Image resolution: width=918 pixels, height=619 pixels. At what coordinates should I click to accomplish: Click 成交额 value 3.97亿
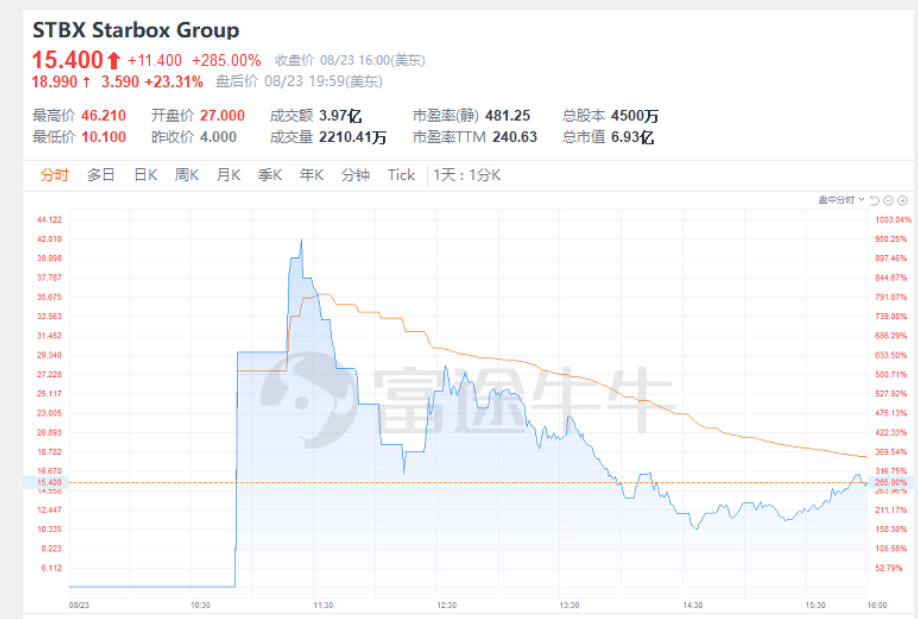(x=340, y=115)
